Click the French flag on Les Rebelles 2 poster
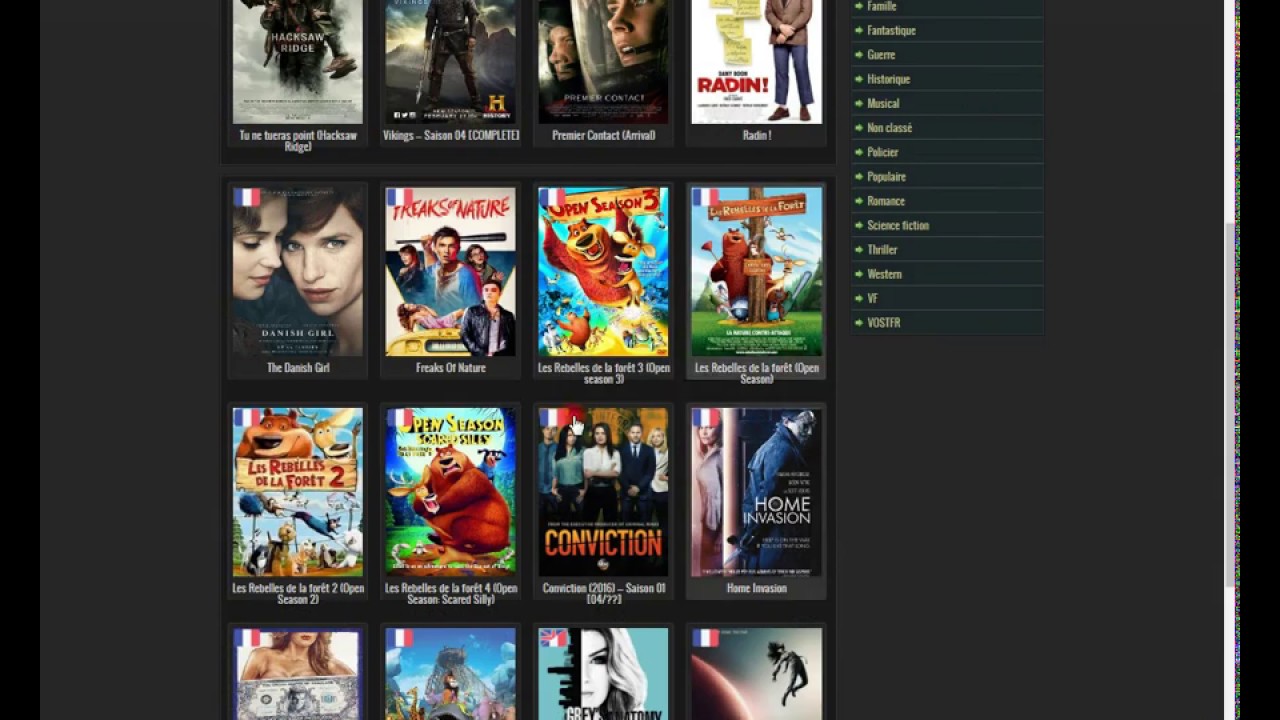 [x=247, y=417]
